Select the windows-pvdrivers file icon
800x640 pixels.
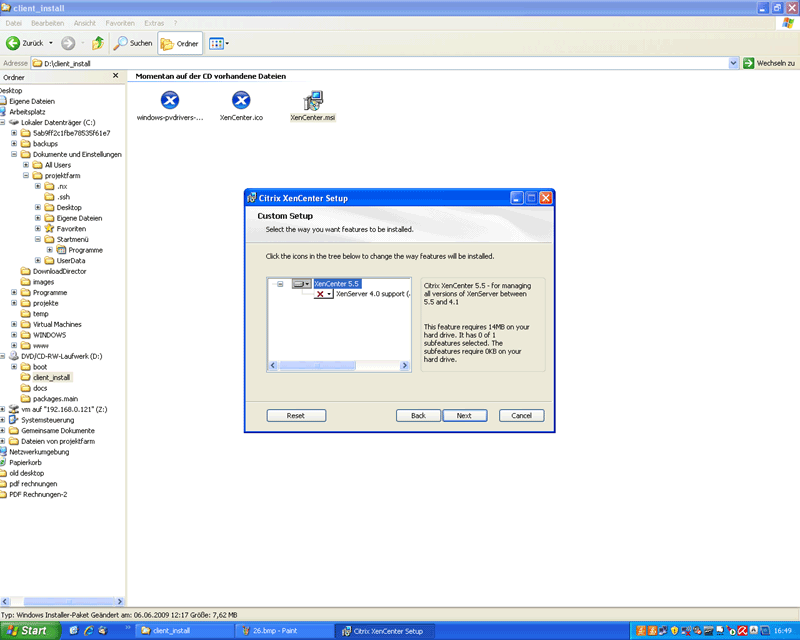point(170,100)
